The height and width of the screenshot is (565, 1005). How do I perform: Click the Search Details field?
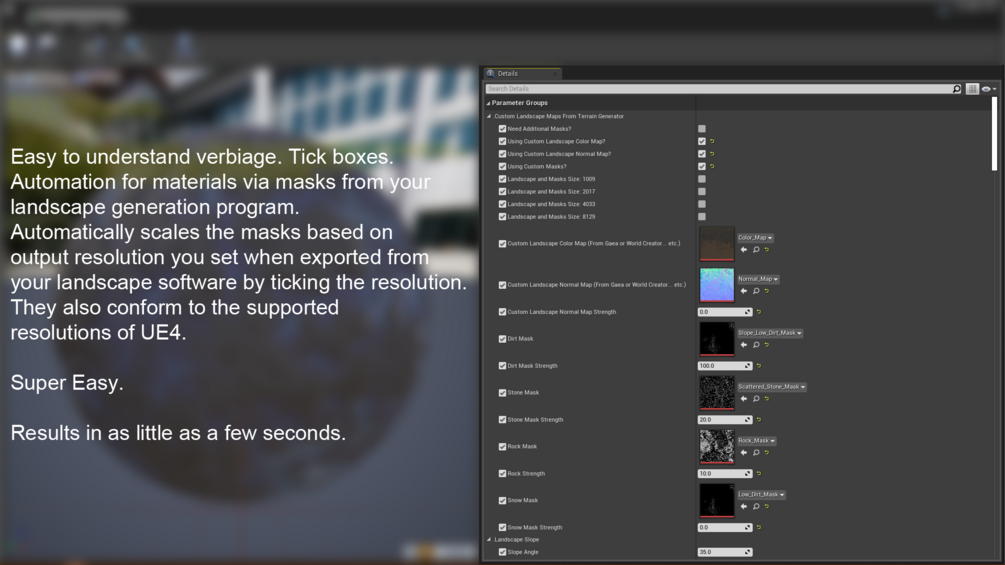[718, 89]
